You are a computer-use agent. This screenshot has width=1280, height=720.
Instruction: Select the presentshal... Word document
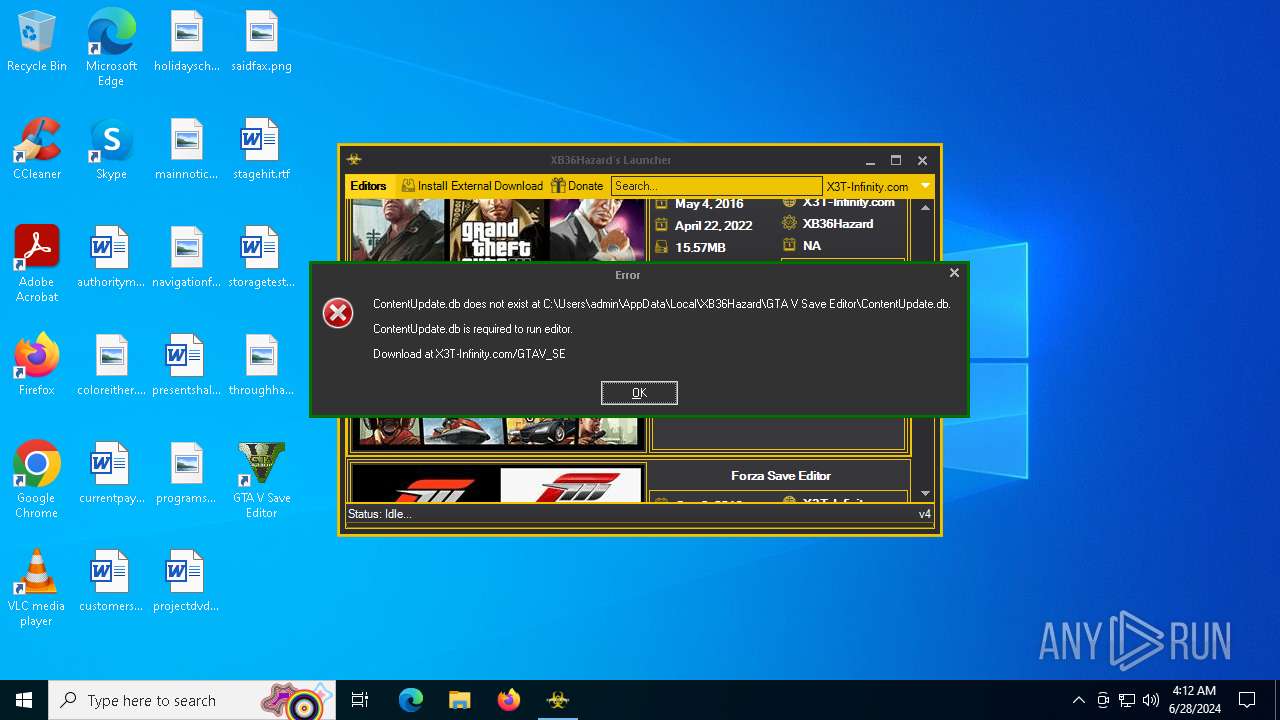187,366
